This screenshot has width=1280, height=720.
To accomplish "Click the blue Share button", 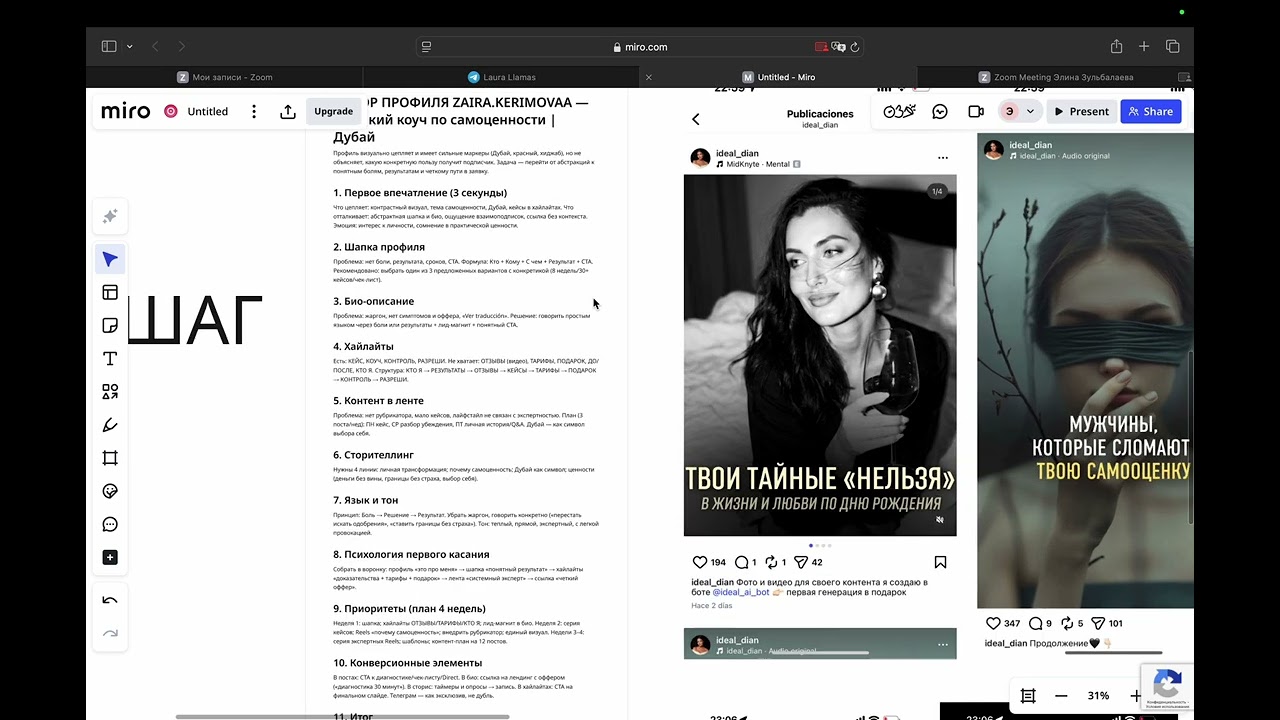I will 1151,111.
